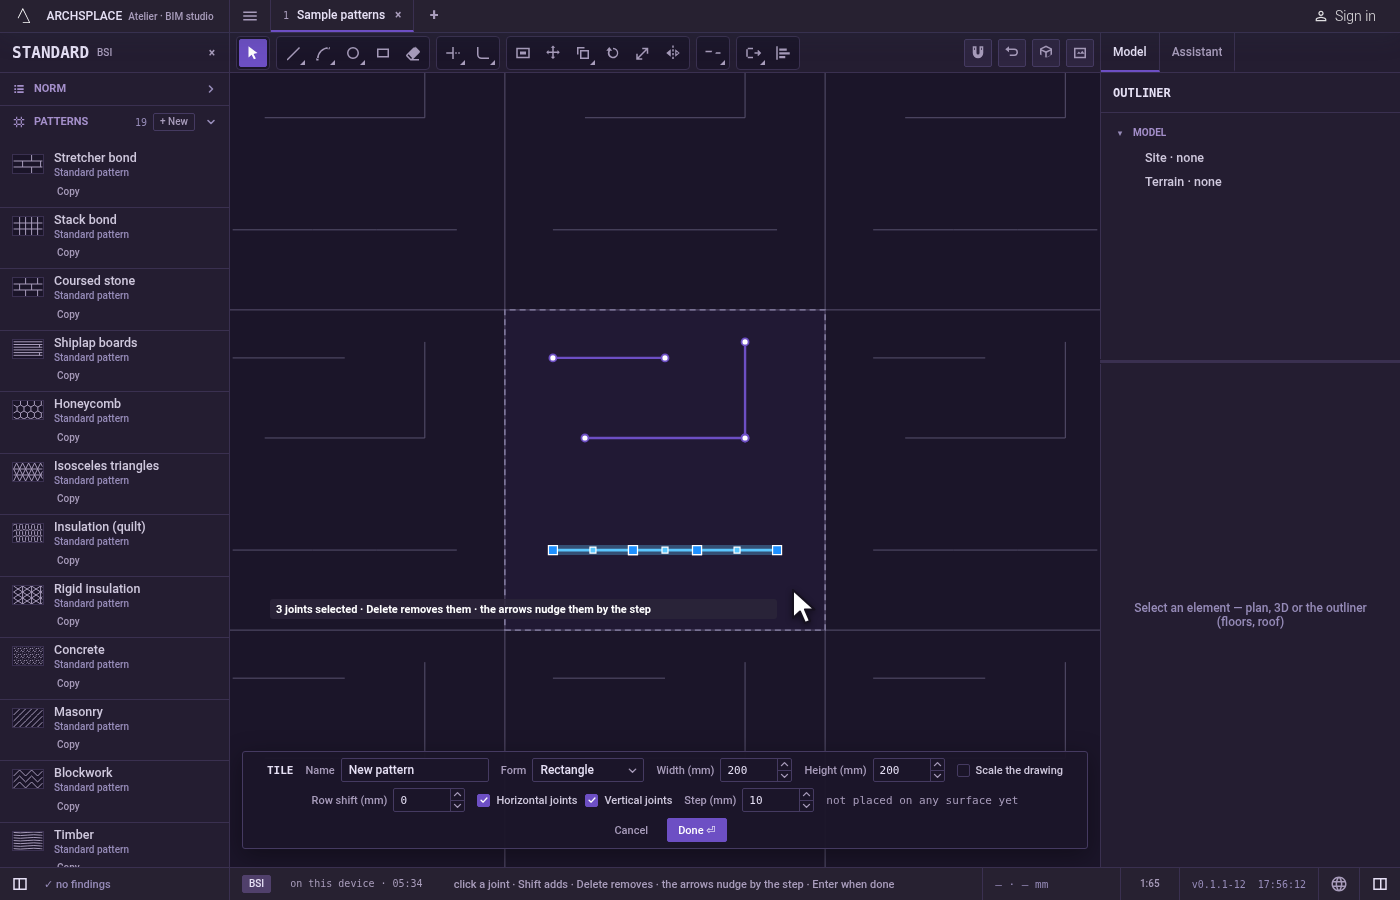Activate the Eraser tool
The height and width of the screenshot is (900, 1400).
coord(413,53)
